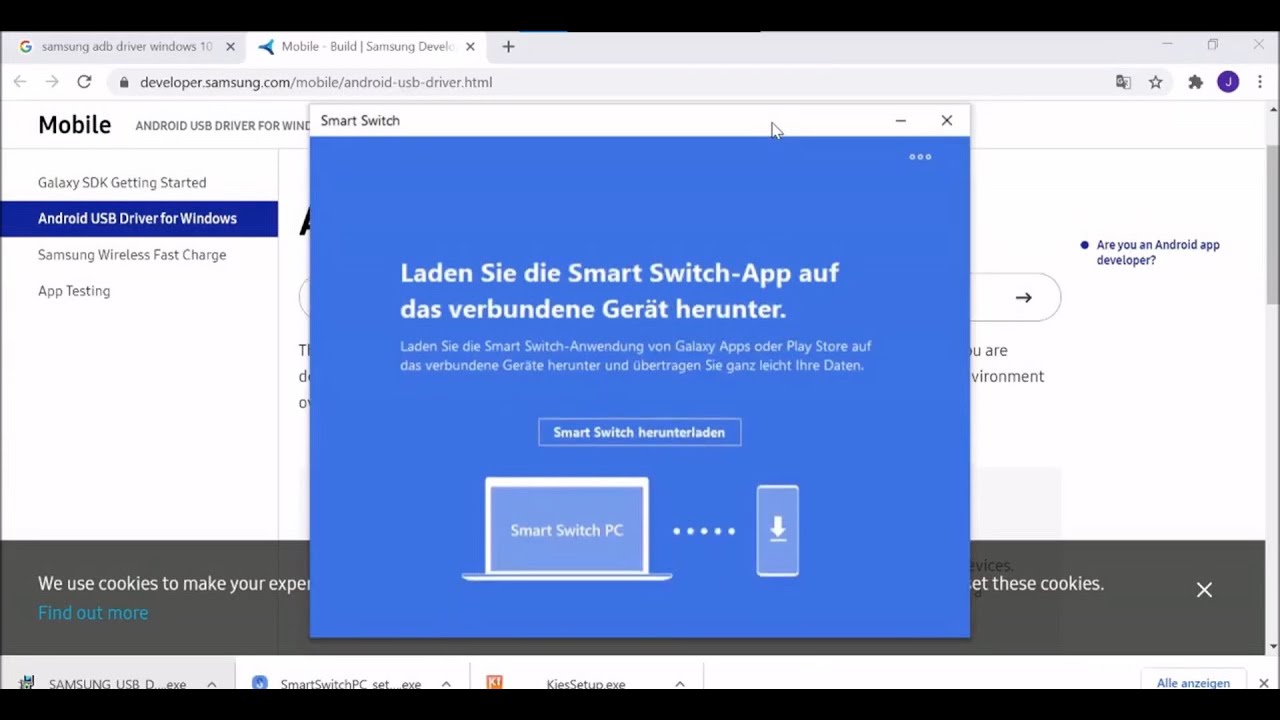Click the phone download arrow illustration

(778, 530)
